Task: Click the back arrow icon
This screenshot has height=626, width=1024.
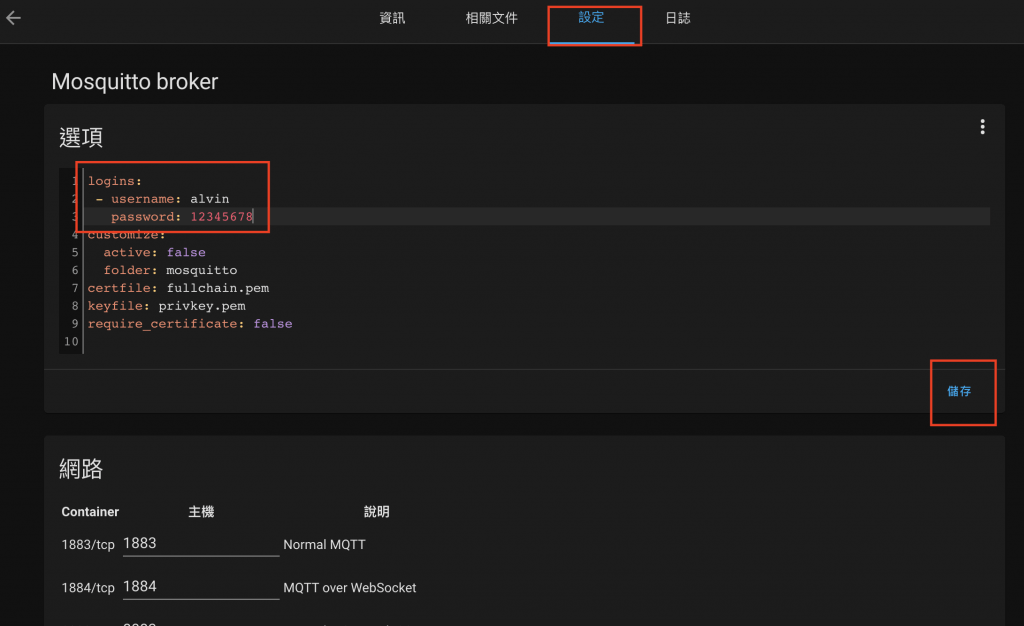Action: click(x=14, y=18)
